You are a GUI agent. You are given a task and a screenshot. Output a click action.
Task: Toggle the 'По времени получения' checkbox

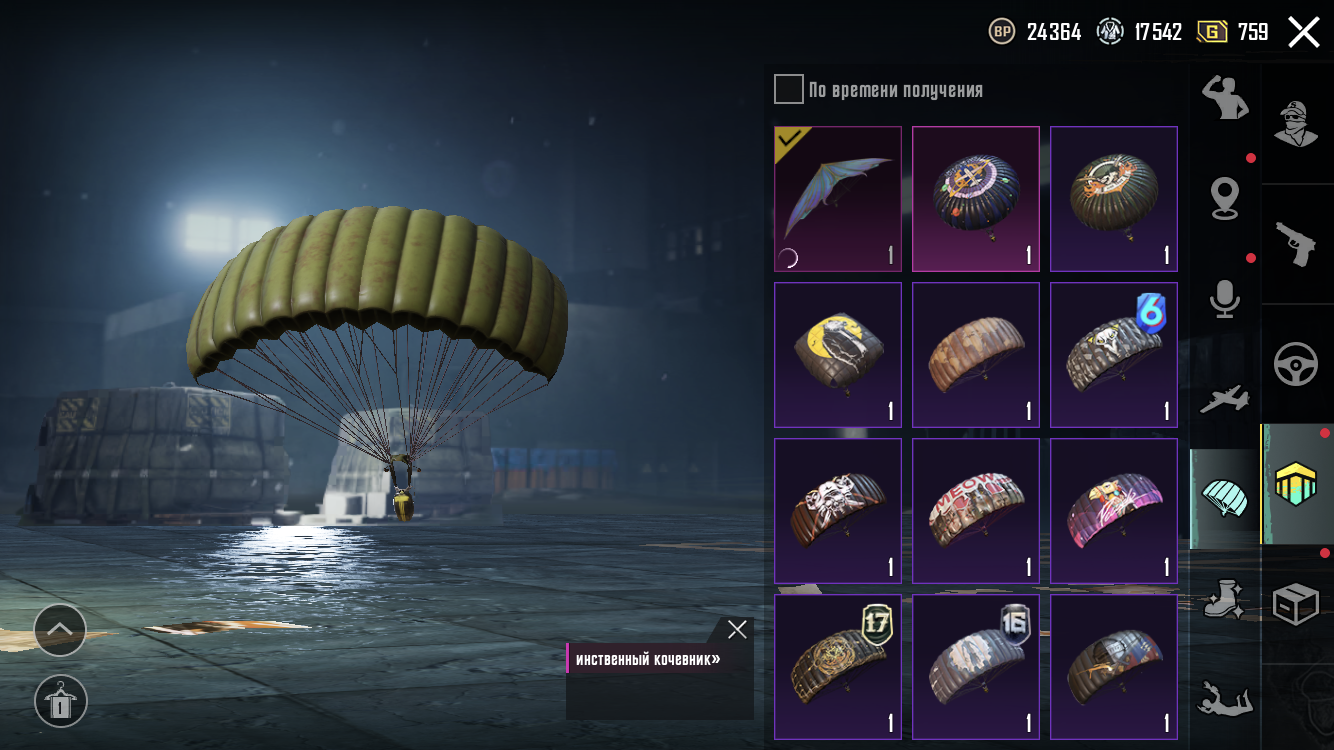pos(789,89)
